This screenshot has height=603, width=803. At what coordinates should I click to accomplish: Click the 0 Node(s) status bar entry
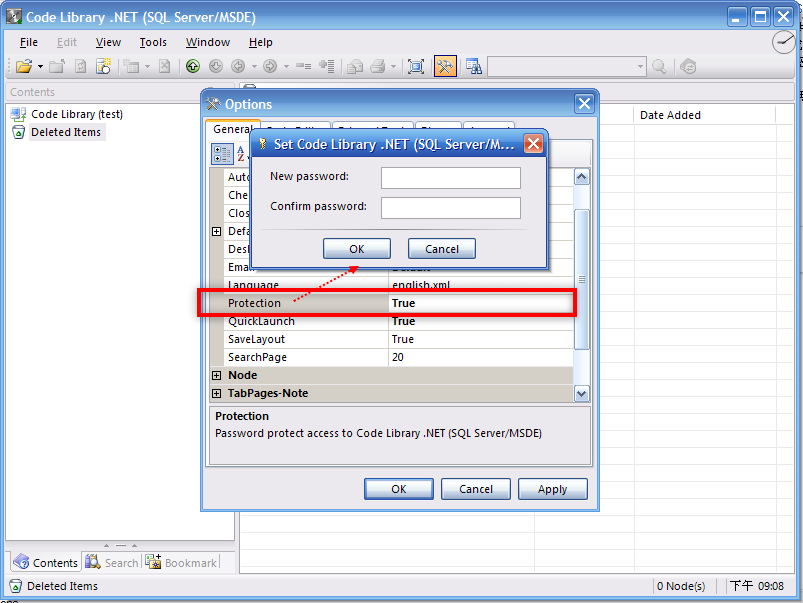pos(681,586)
